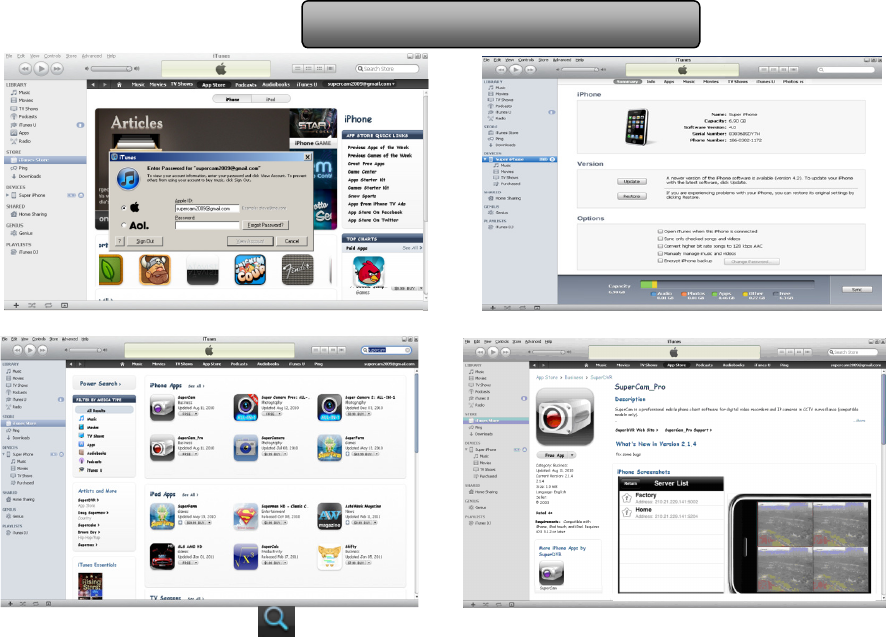Open the Advanced menu in the iPhone summary window
This screenshot has width=886, height=637.
(x=561, y=60)
